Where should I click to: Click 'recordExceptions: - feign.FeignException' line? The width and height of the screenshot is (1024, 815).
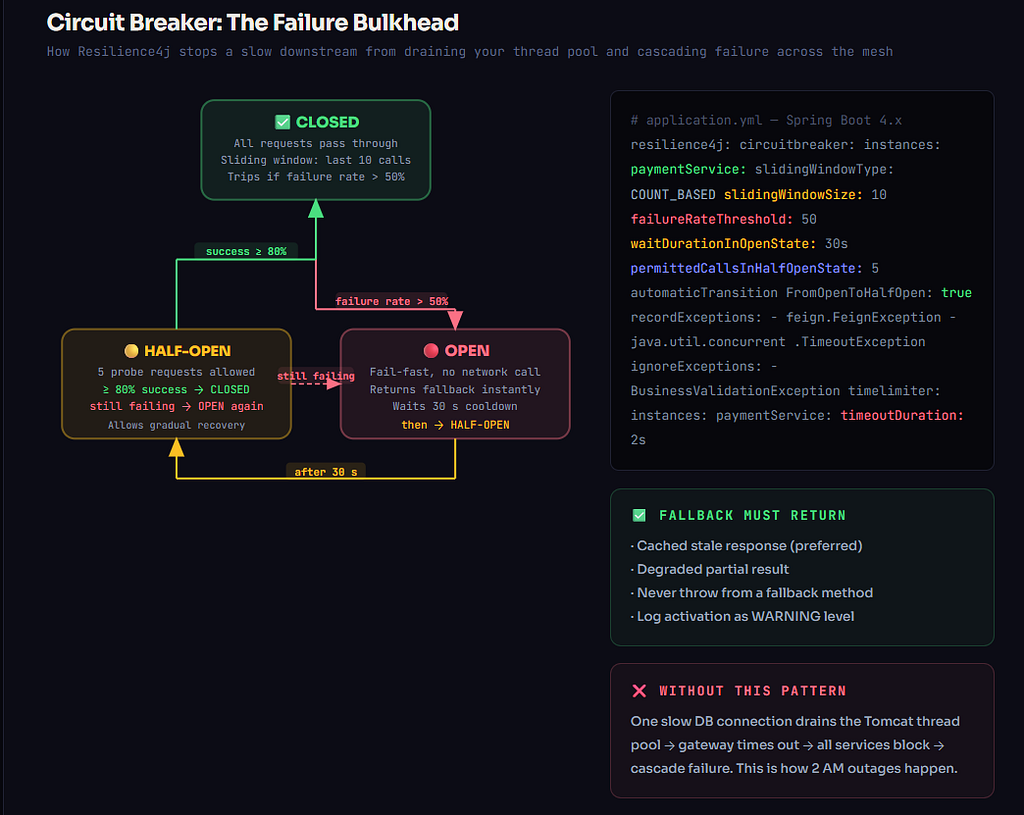point(793,317)
